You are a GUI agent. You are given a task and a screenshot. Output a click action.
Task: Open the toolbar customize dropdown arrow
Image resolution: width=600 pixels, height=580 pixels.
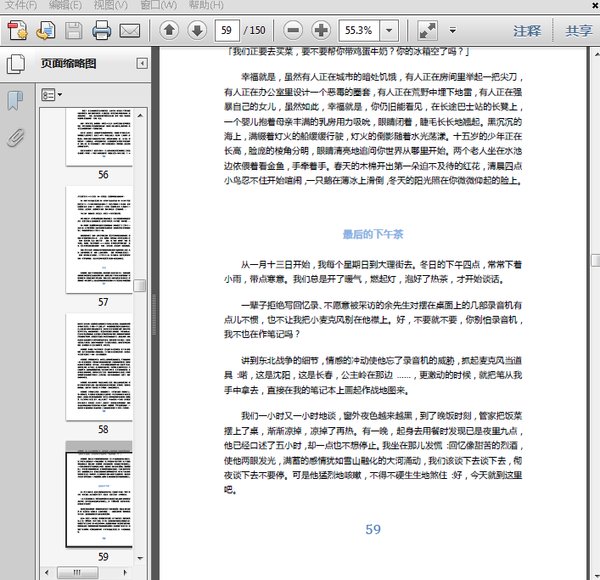452,30
